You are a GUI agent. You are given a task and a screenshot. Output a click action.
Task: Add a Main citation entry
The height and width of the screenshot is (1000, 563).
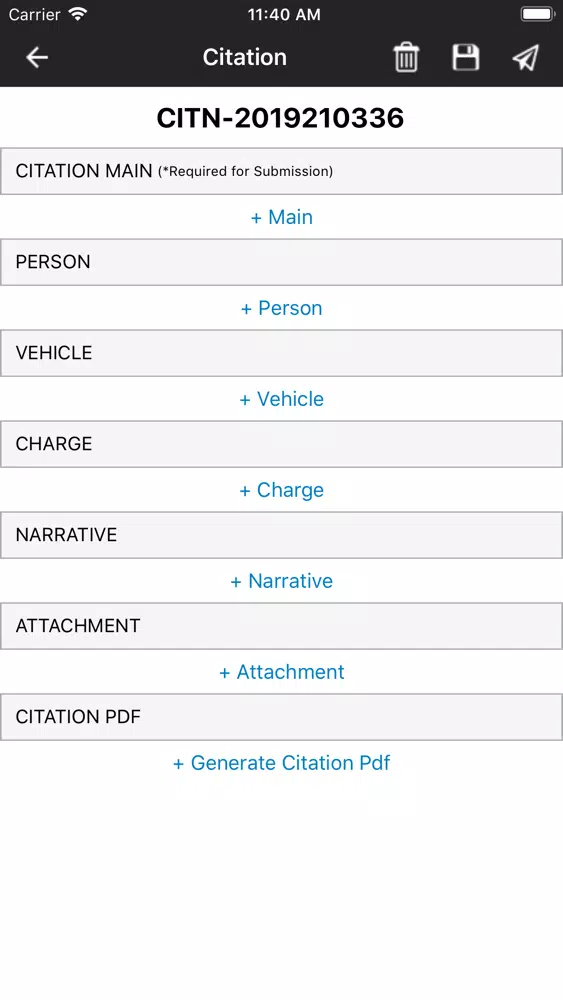point(281,217)
